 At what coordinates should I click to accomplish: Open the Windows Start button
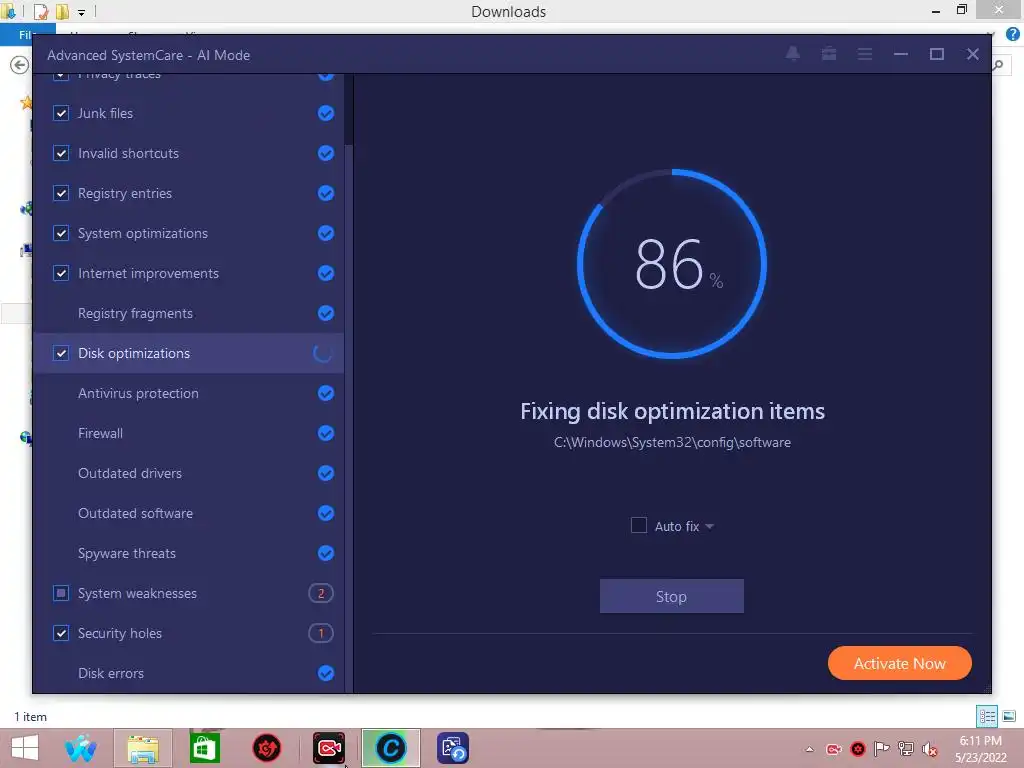25,748
